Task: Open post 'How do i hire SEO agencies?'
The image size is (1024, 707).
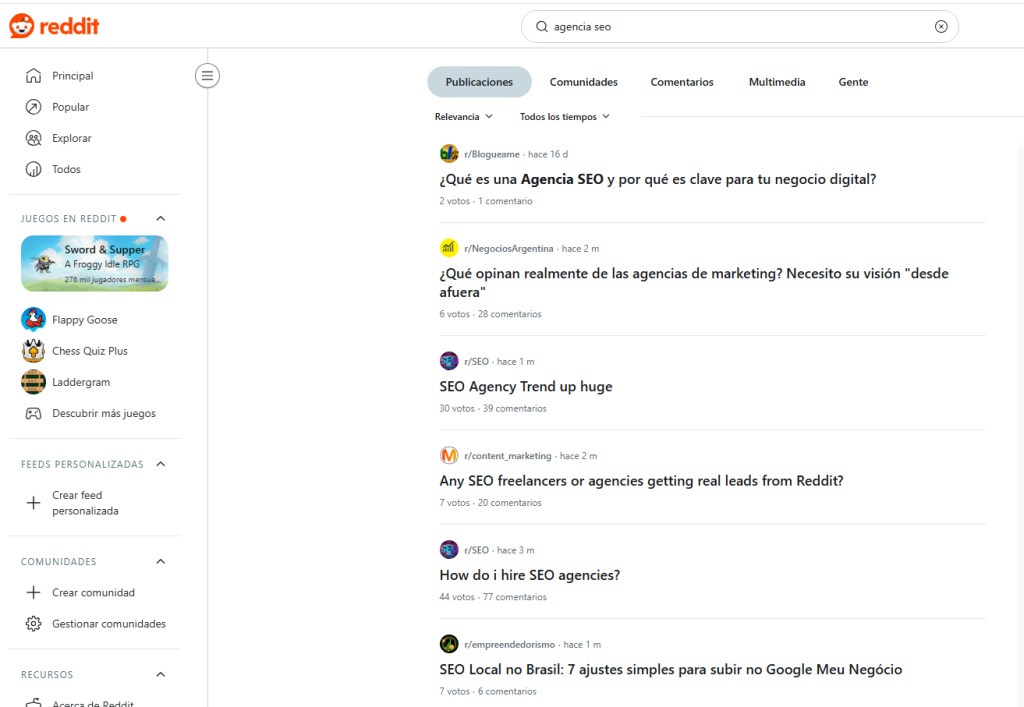Action: tap(530, 575)
